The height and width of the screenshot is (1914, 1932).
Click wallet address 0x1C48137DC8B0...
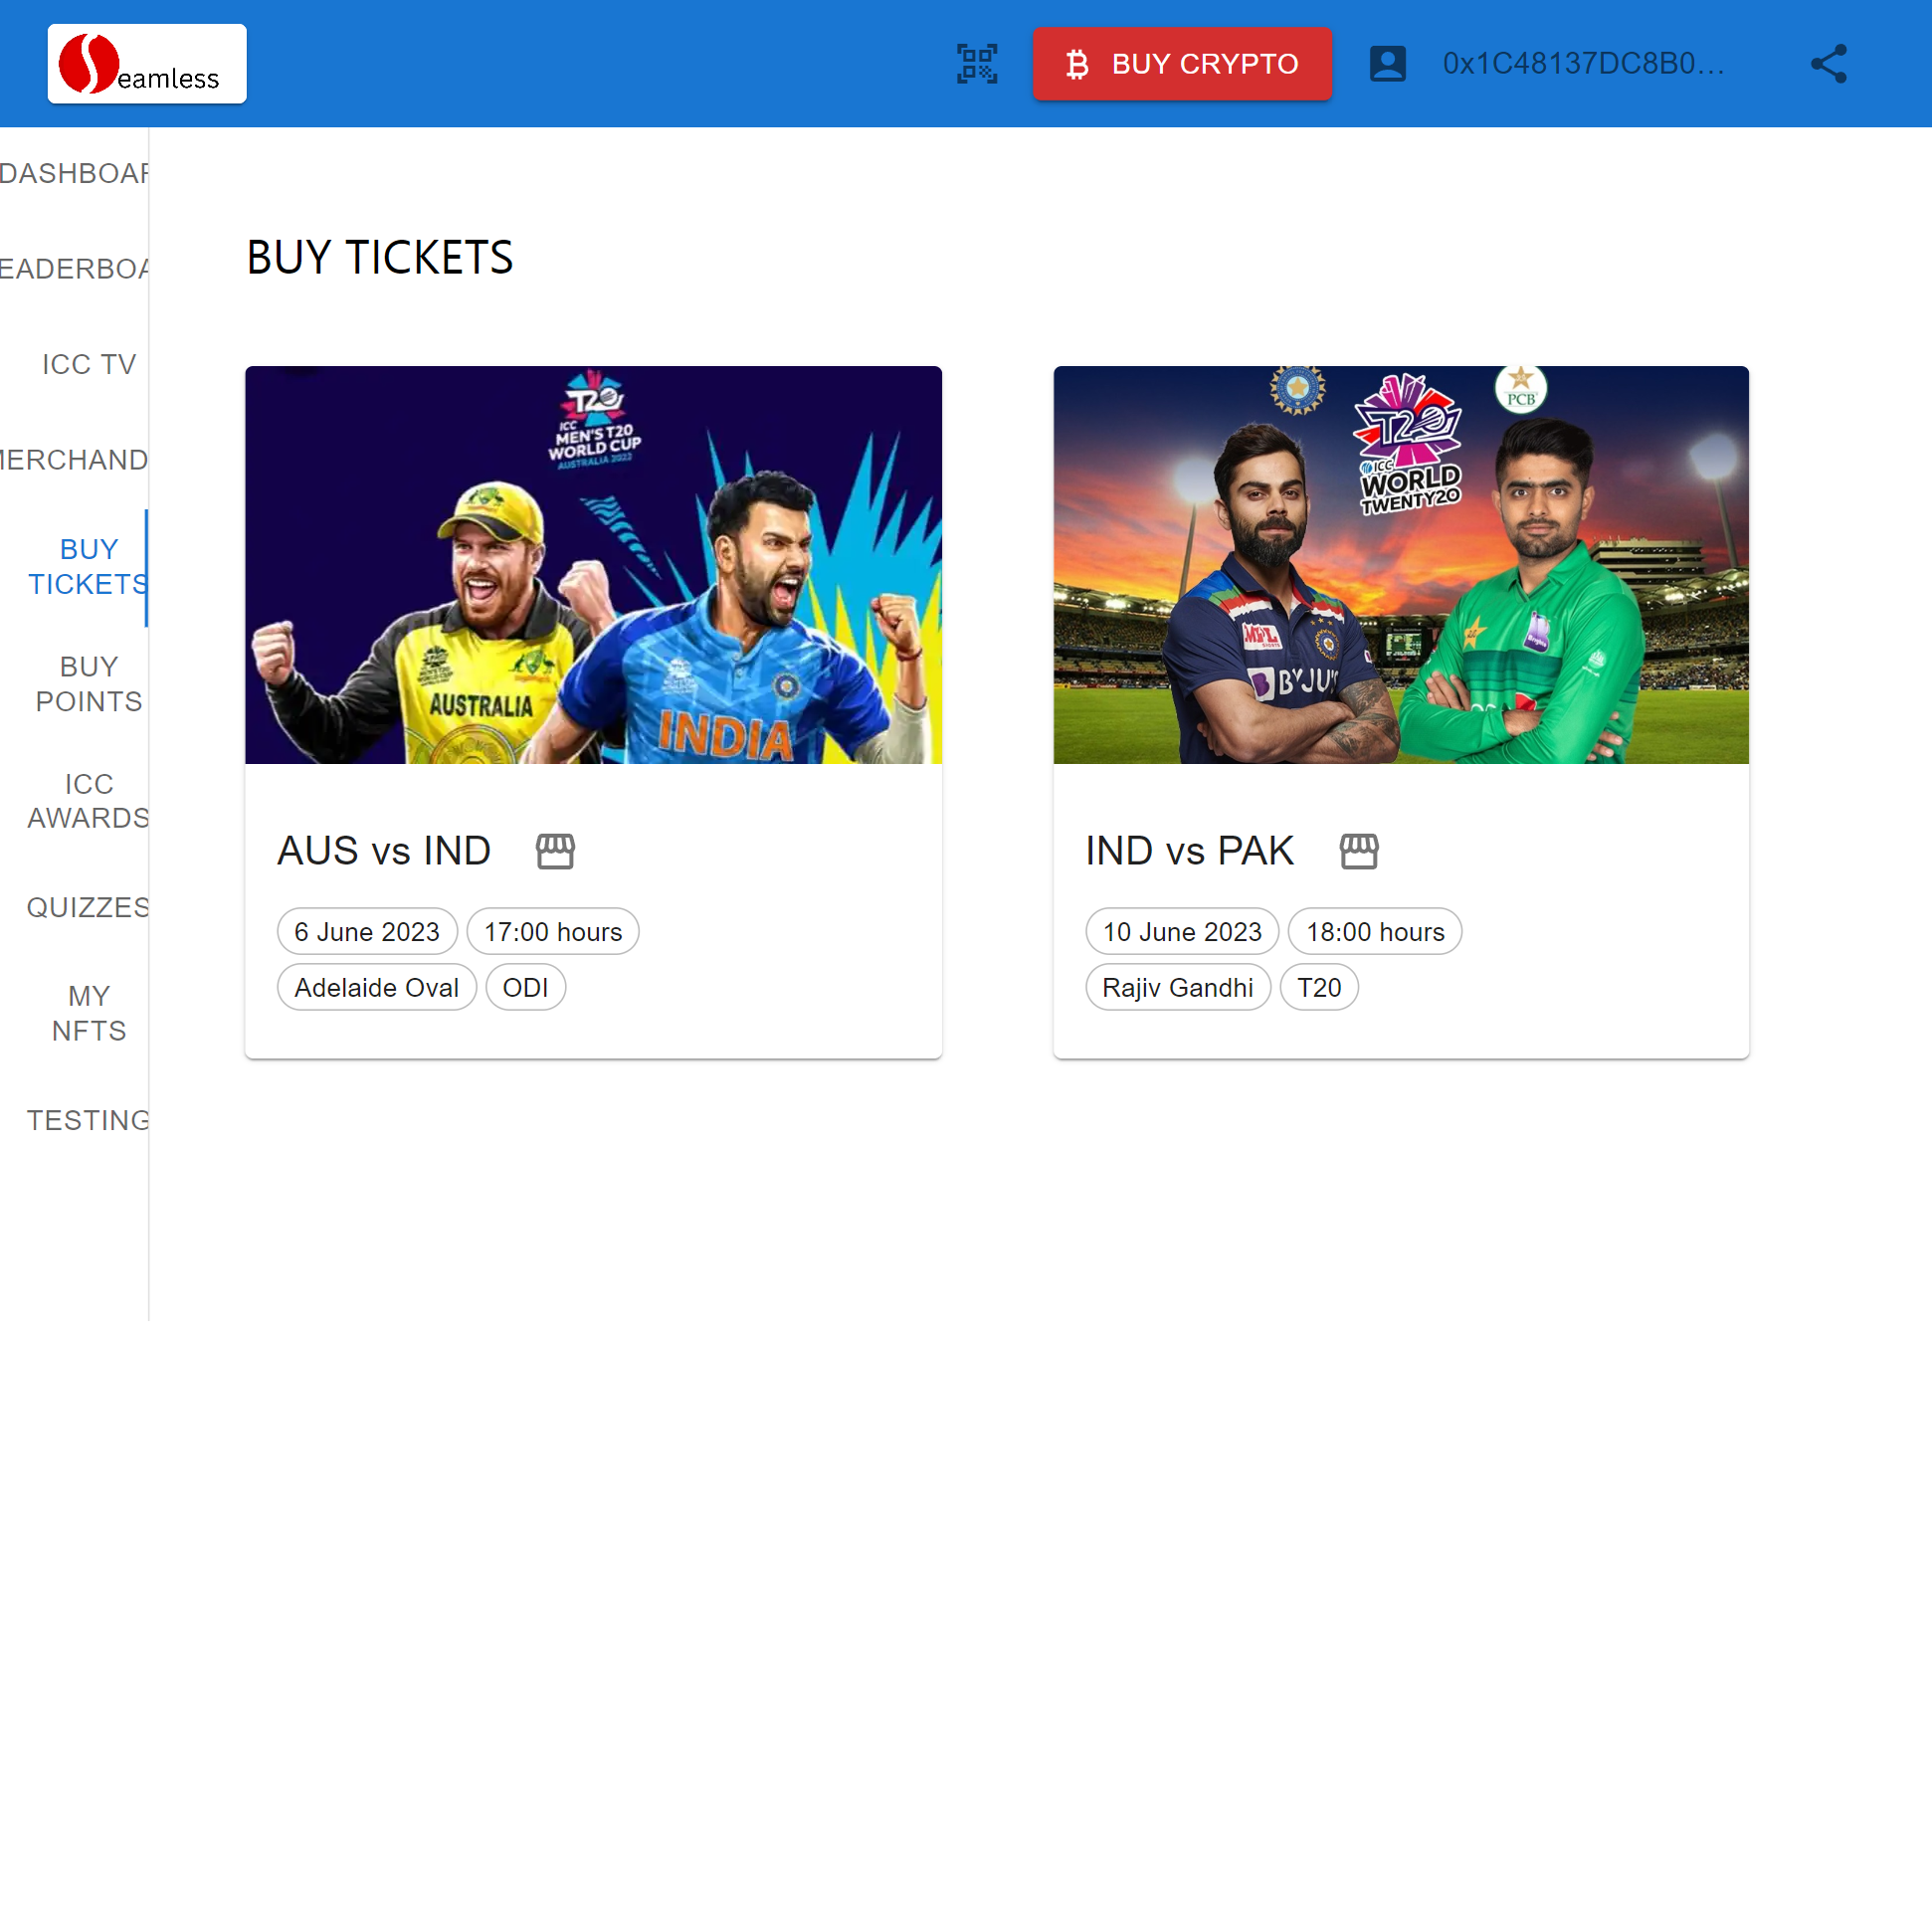tap(1583, 64)
